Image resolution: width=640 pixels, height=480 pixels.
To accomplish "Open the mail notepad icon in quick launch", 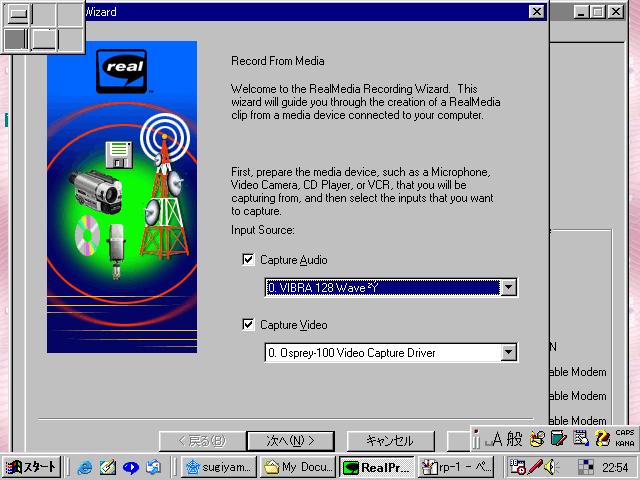I will [x=108, y=467].
